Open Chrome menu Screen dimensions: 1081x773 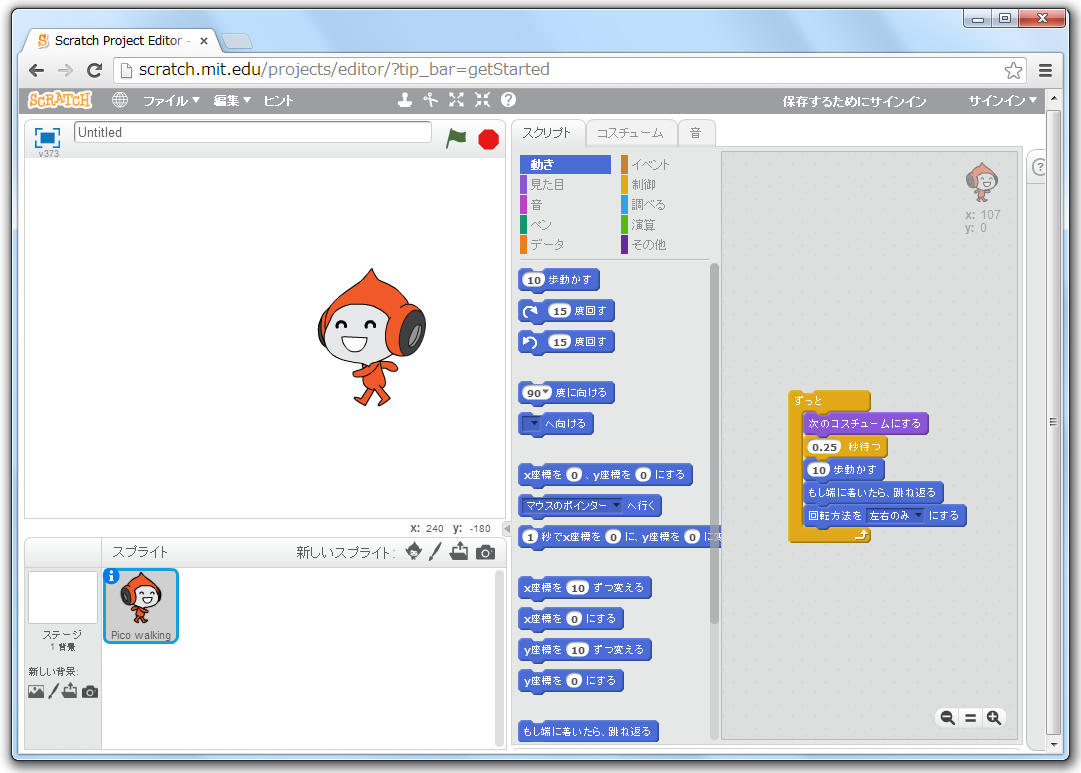(1045, 70)
